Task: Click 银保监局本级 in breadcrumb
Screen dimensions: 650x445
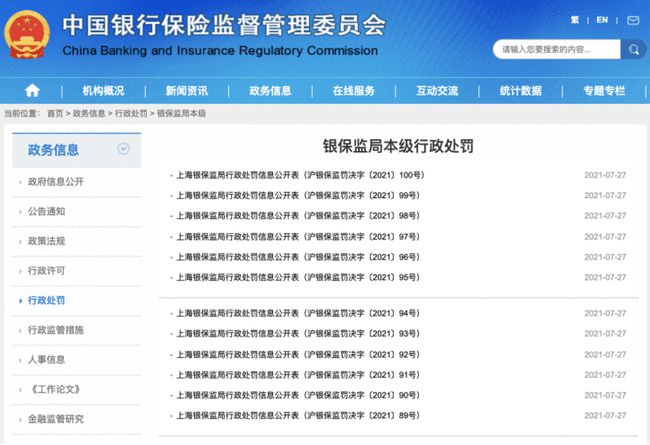Action: pos(182,114)
